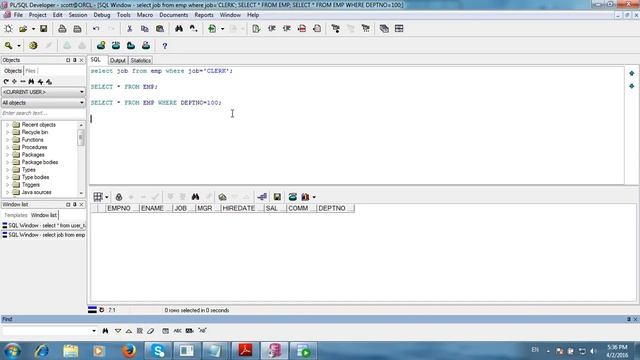Viewport: 640px width, 360px height.
Task: Click result grid binoculars search icon
Action: coord(196,197)
